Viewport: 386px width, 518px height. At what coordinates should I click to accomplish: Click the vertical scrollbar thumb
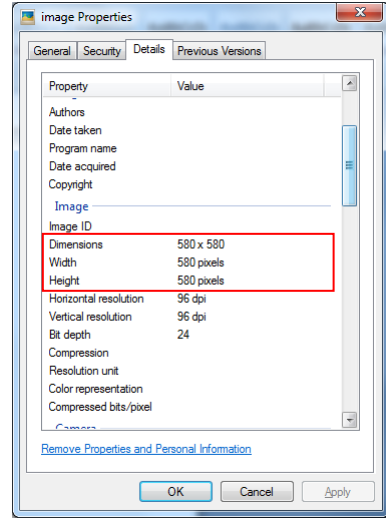(x=349, y=166)
